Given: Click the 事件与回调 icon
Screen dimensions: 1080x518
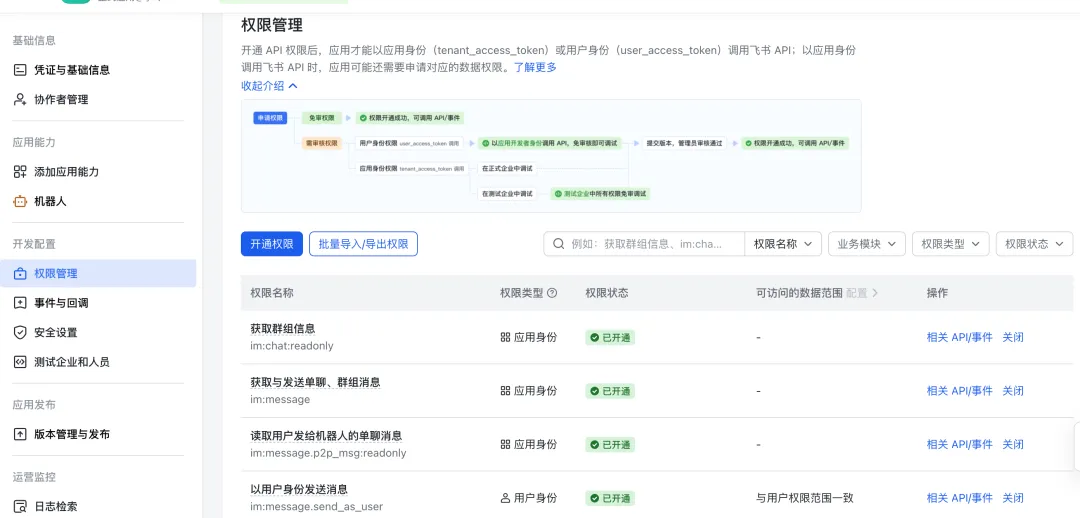Looking at the screenshot, I should coord(20,303).
